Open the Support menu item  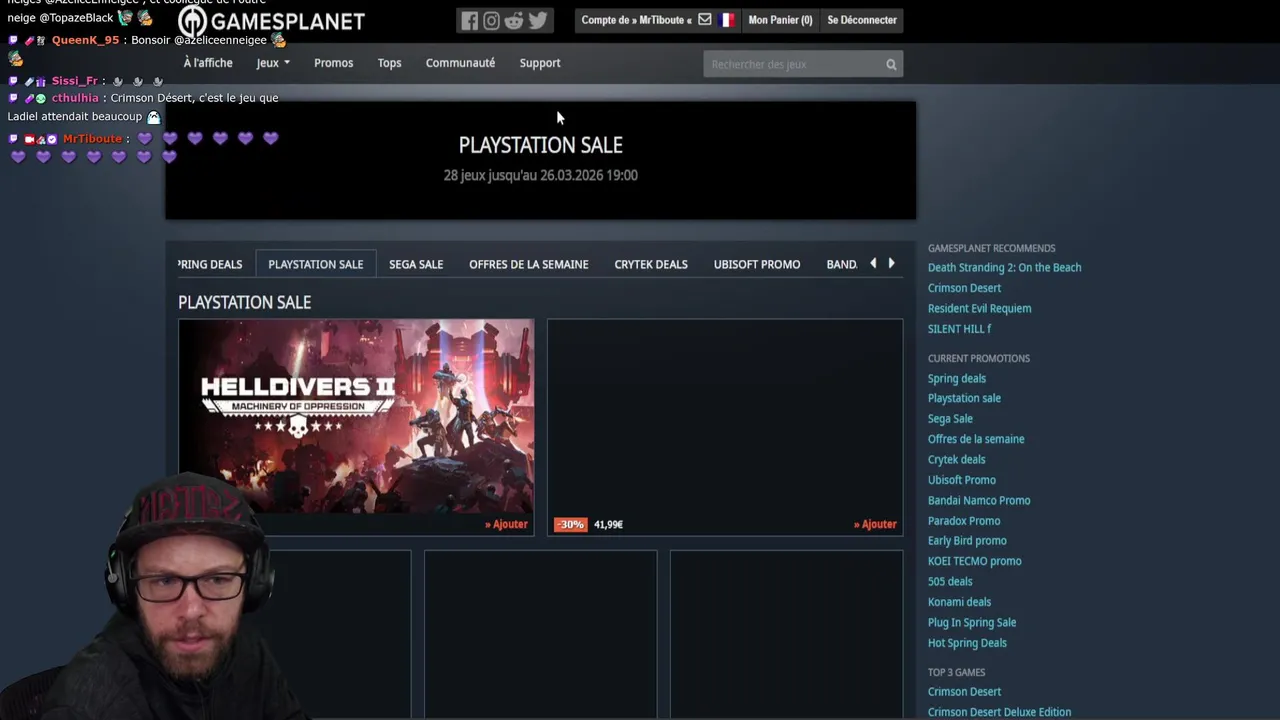point(540,63)
